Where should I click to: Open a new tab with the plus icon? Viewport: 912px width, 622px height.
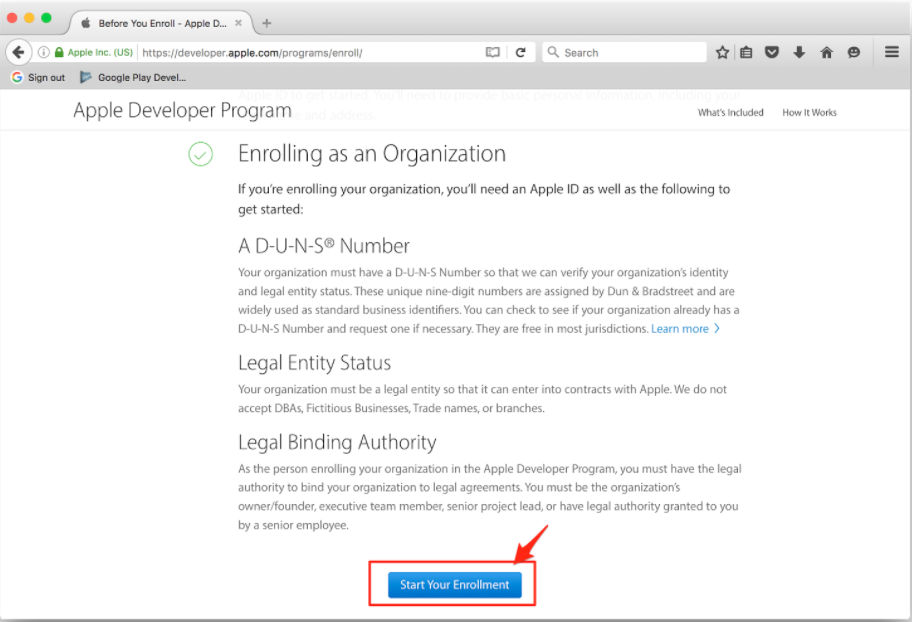pyautogui.click(x=266, y=23)
